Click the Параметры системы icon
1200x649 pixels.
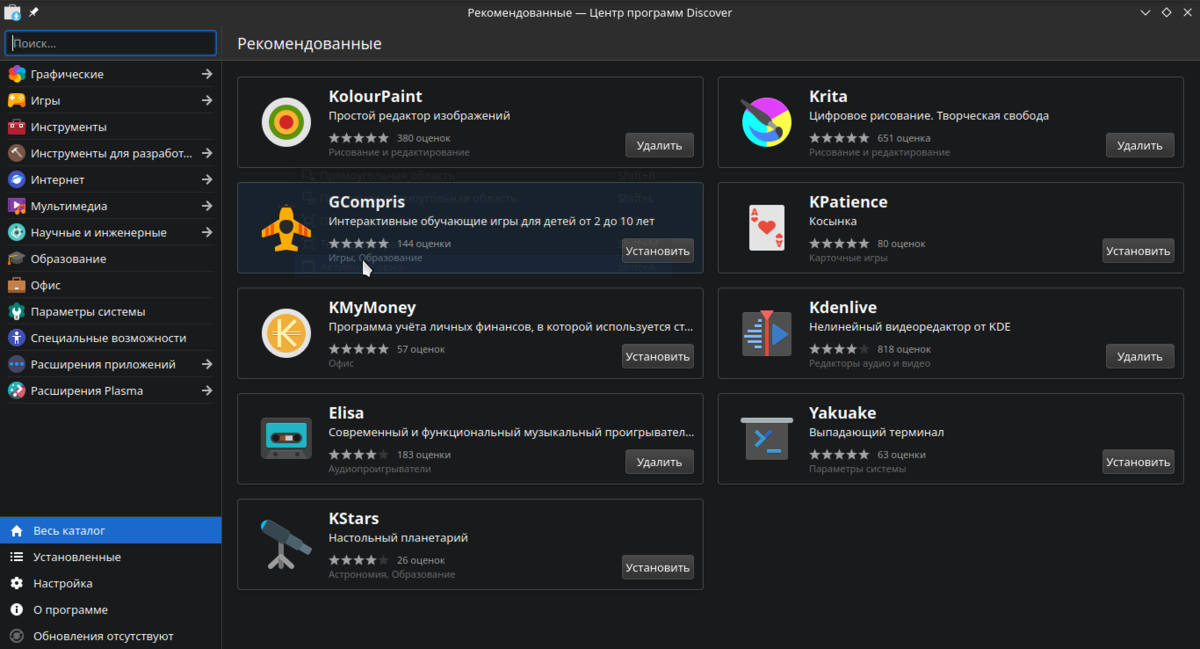[x=16, y=311]
